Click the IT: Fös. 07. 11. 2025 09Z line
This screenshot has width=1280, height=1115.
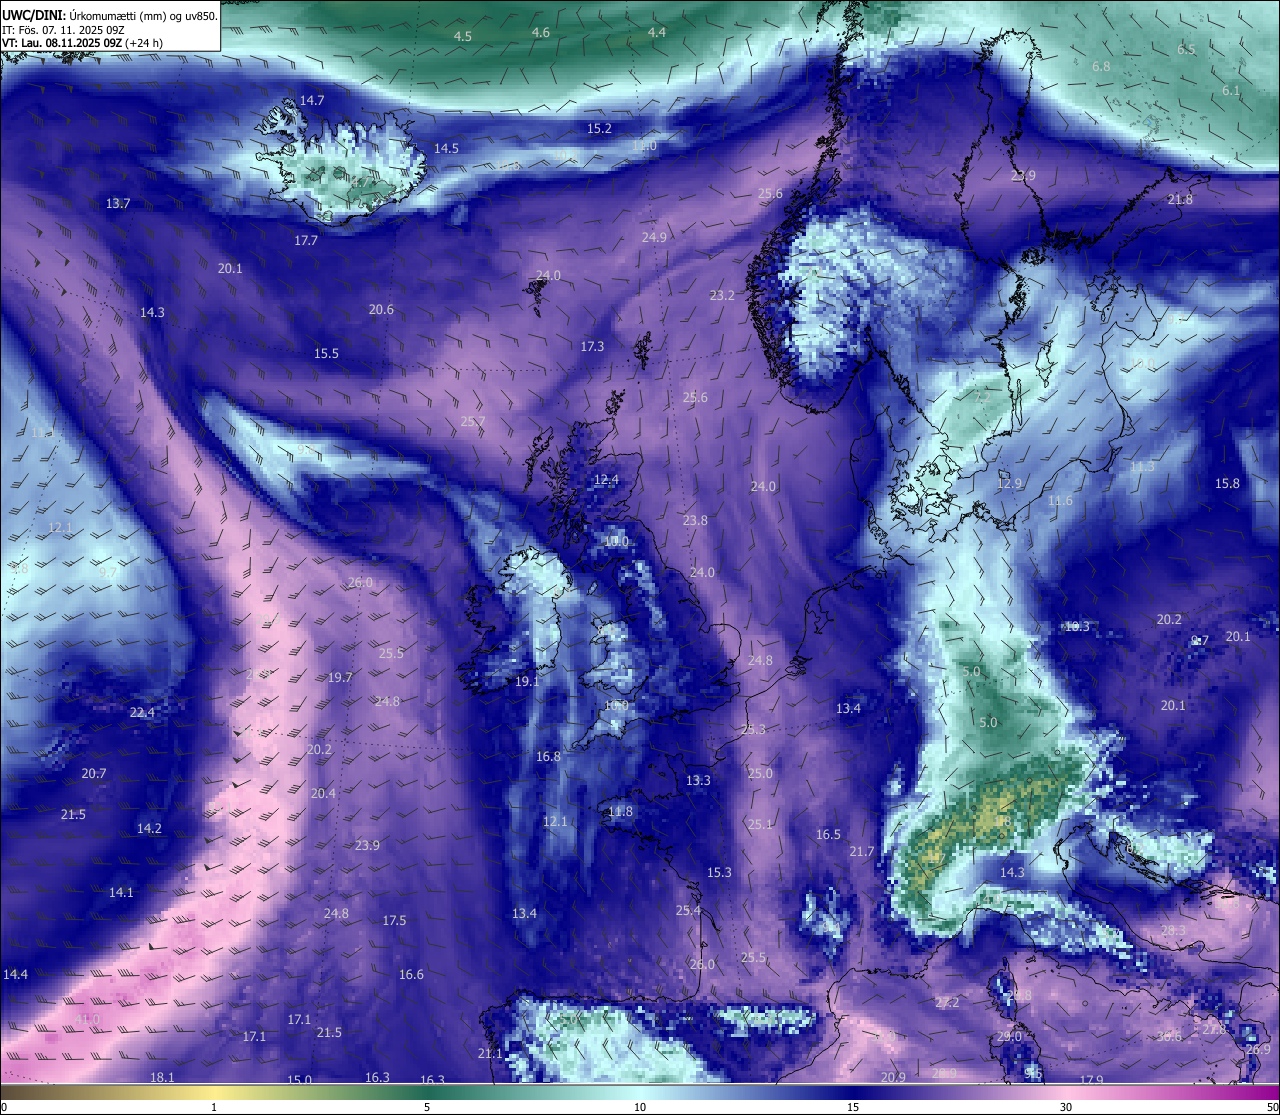click(63, 30)
